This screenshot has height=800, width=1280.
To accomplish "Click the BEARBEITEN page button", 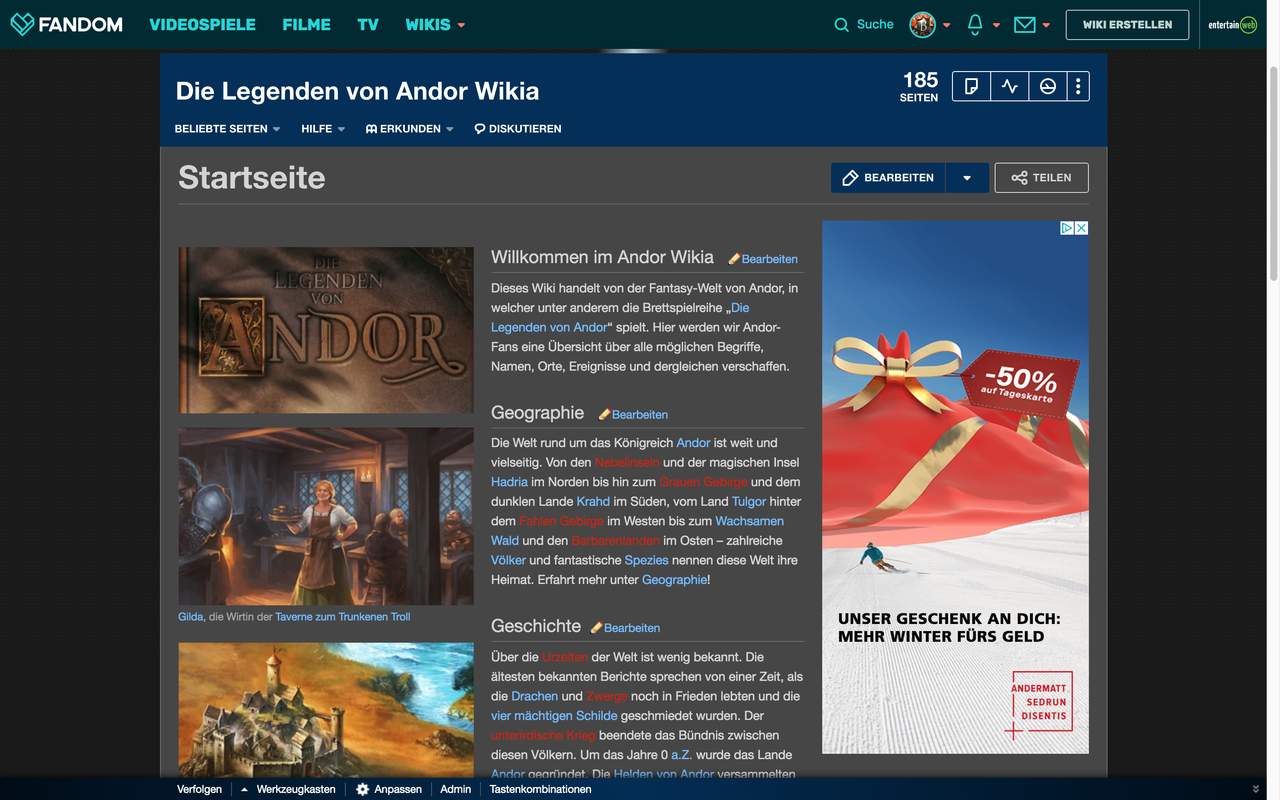I will point(888,178).
